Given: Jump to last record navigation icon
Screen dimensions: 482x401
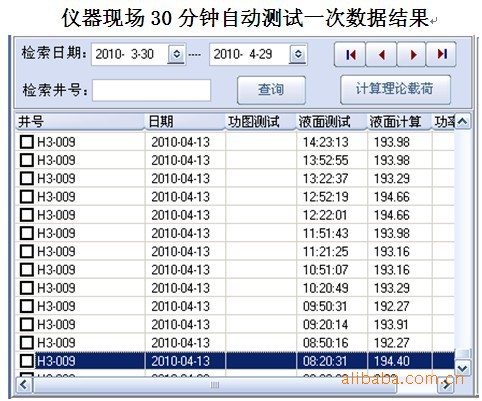Looking at the screenshot, I should pyautogui.click(x=441, y=54).
